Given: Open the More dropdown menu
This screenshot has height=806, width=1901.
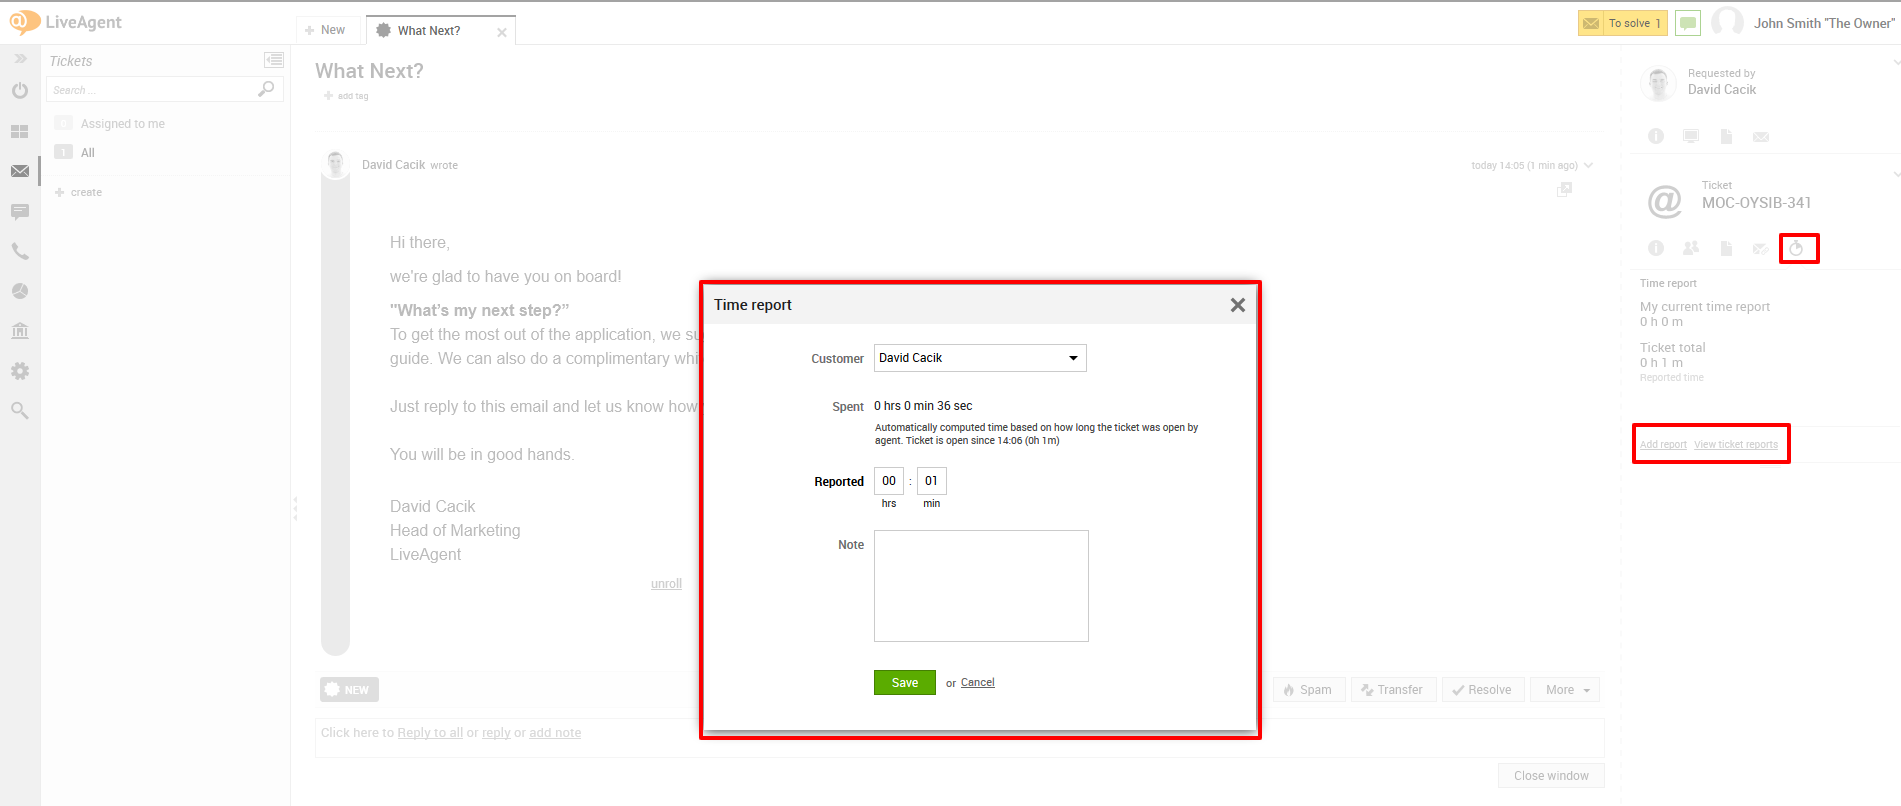Looking at the screenshot, I should (1565, 690).
